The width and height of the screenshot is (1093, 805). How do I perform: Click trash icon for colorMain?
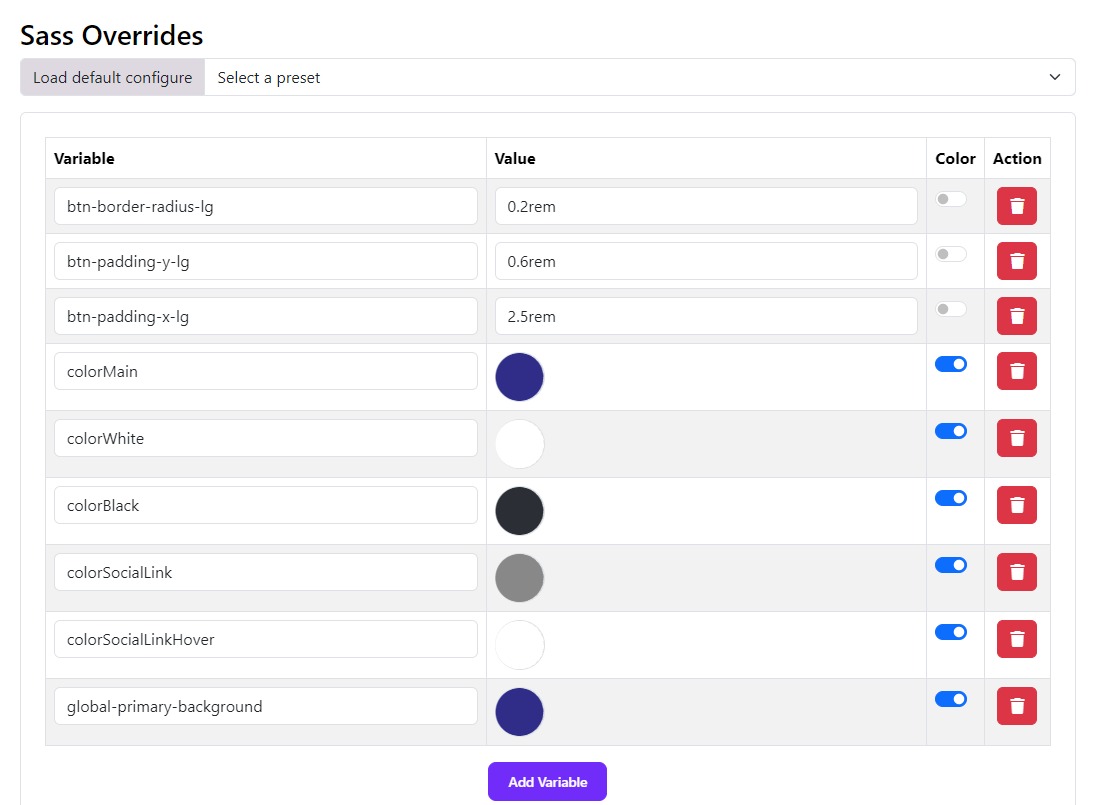[1016, 371]
